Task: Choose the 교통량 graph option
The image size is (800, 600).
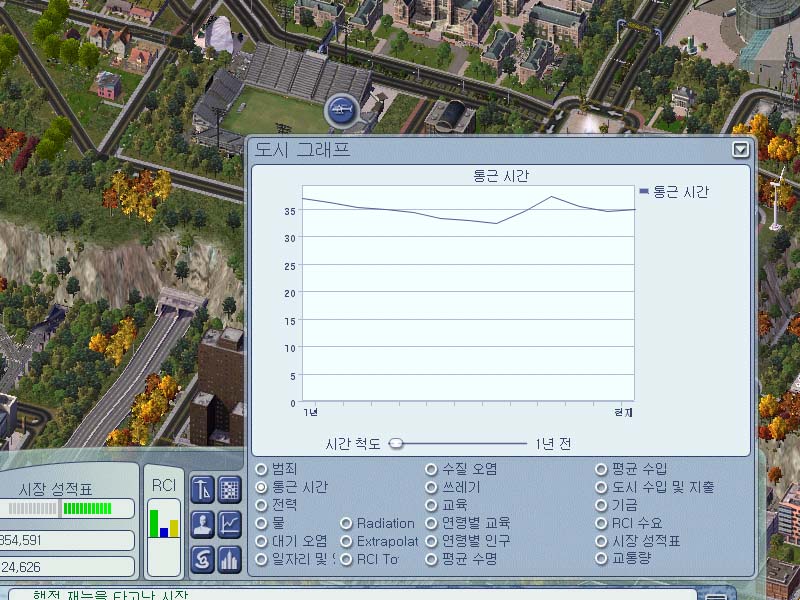Action: (602, 559)
